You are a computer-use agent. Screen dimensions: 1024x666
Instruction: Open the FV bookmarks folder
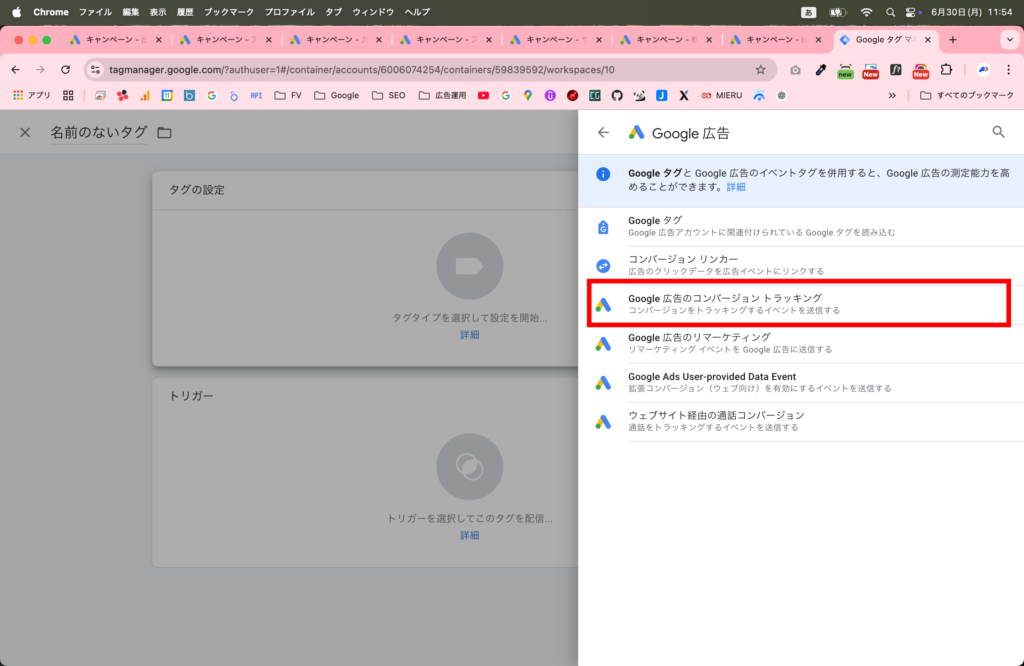tap(288, 95)
